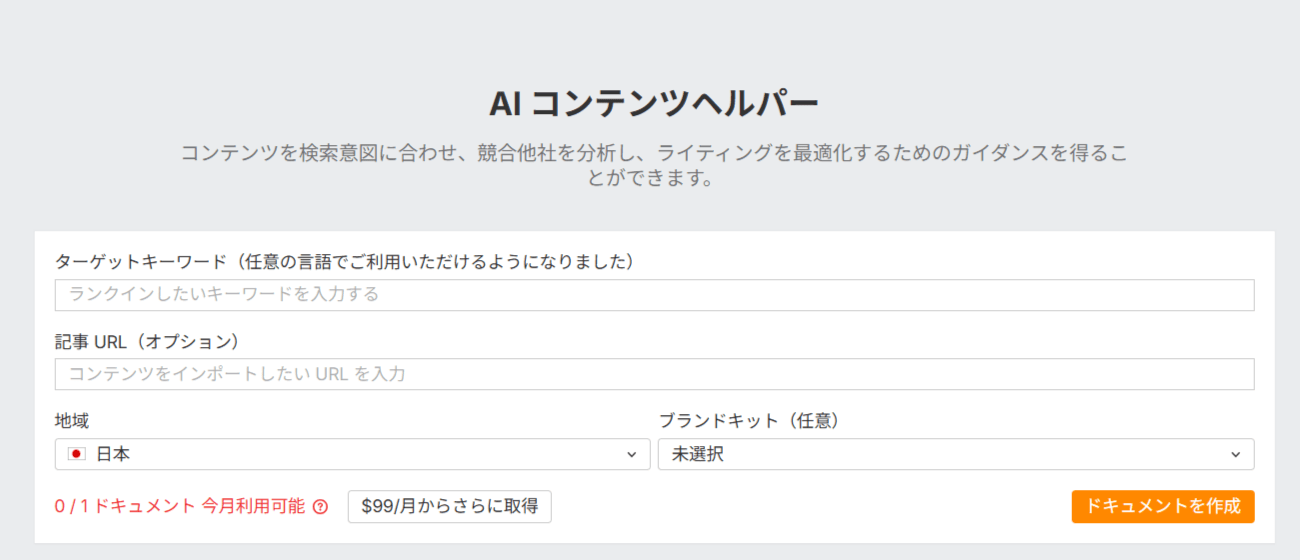Viewport: 1300px width, 560px height.
Task: Click the AI コンテンツヘルパー heading
Action: tap(654, 103)
